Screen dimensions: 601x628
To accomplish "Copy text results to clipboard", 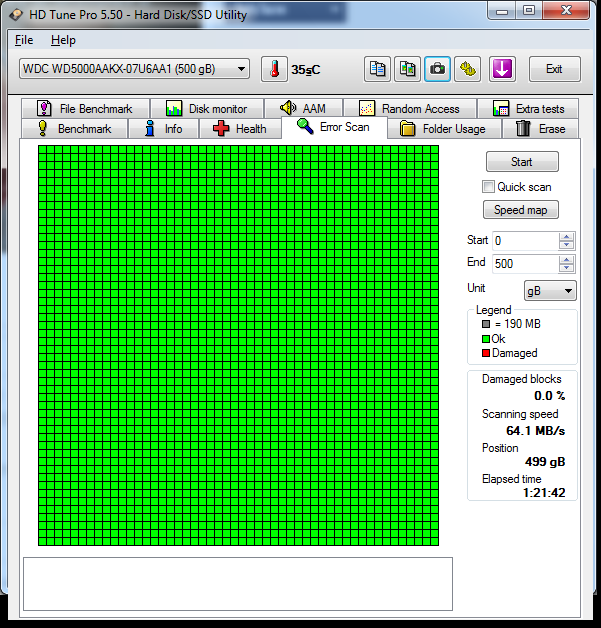I will pos(377,69).
